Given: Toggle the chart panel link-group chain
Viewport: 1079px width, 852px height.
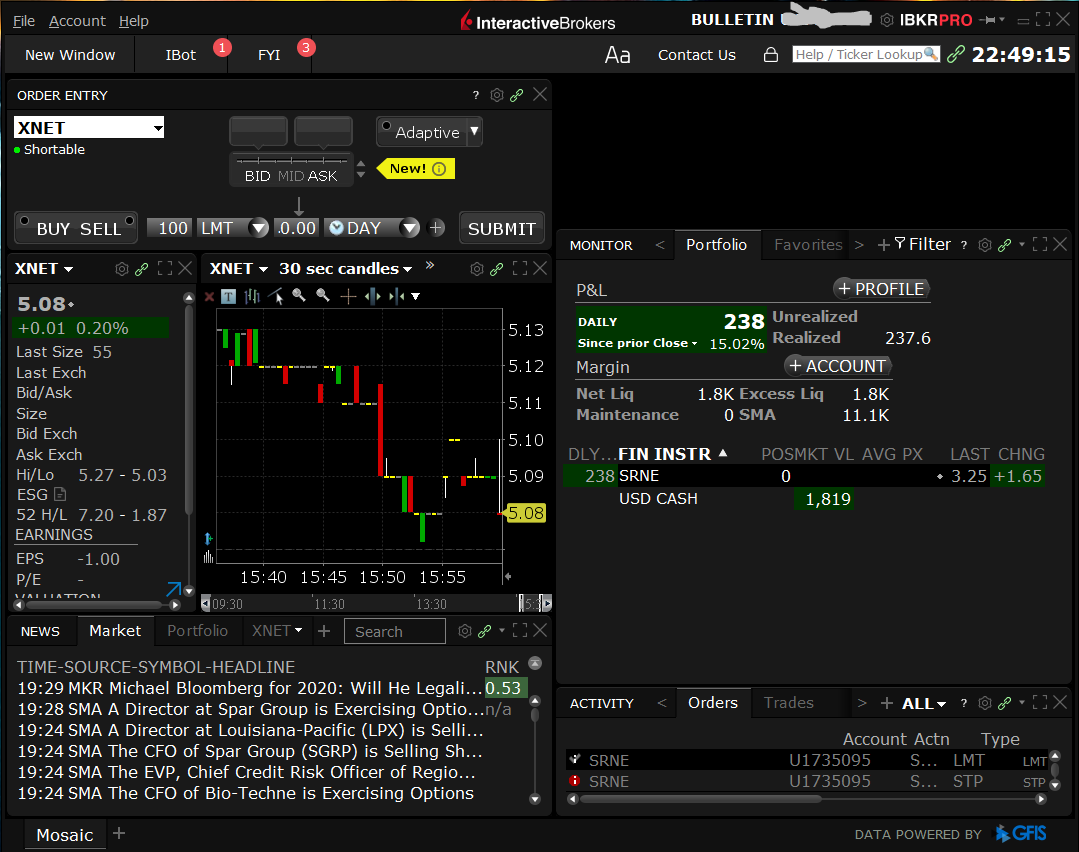Looking at the screenshot, I should pos(497,269).
